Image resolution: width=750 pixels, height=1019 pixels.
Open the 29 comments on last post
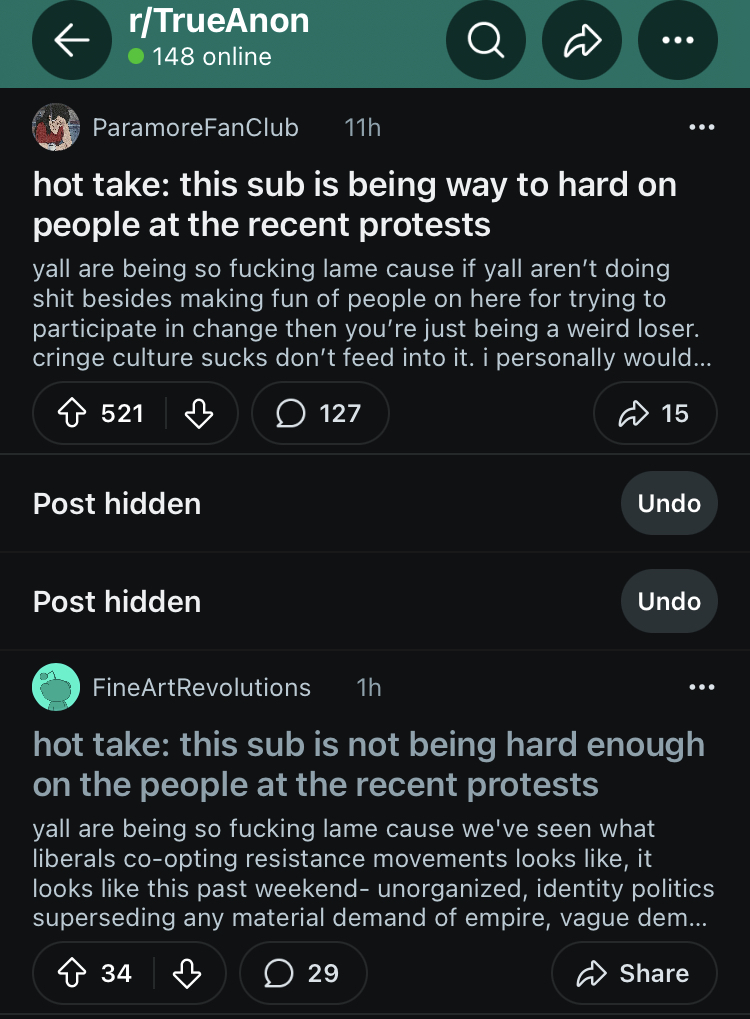[303, 973]
